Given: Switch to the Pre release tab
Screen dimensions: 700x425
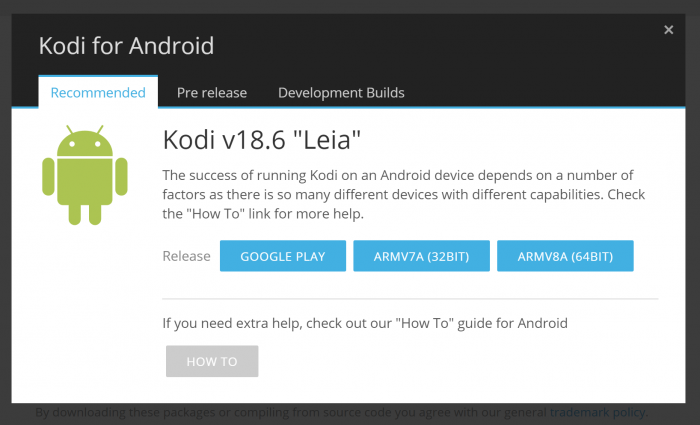Looking at the screenshot, I should 212,93.
